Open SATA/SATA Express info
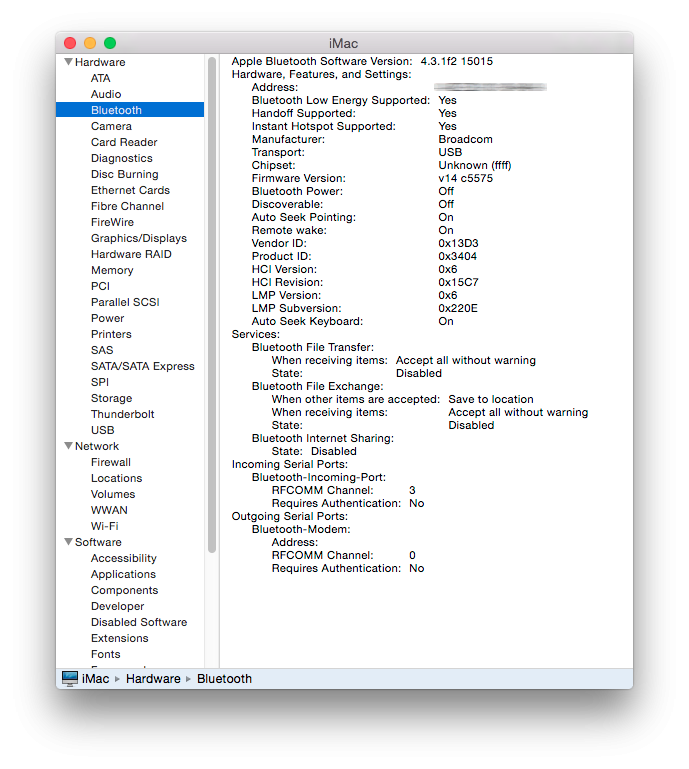This screenshot has height=769, width=689. click(x=143, y=366)
